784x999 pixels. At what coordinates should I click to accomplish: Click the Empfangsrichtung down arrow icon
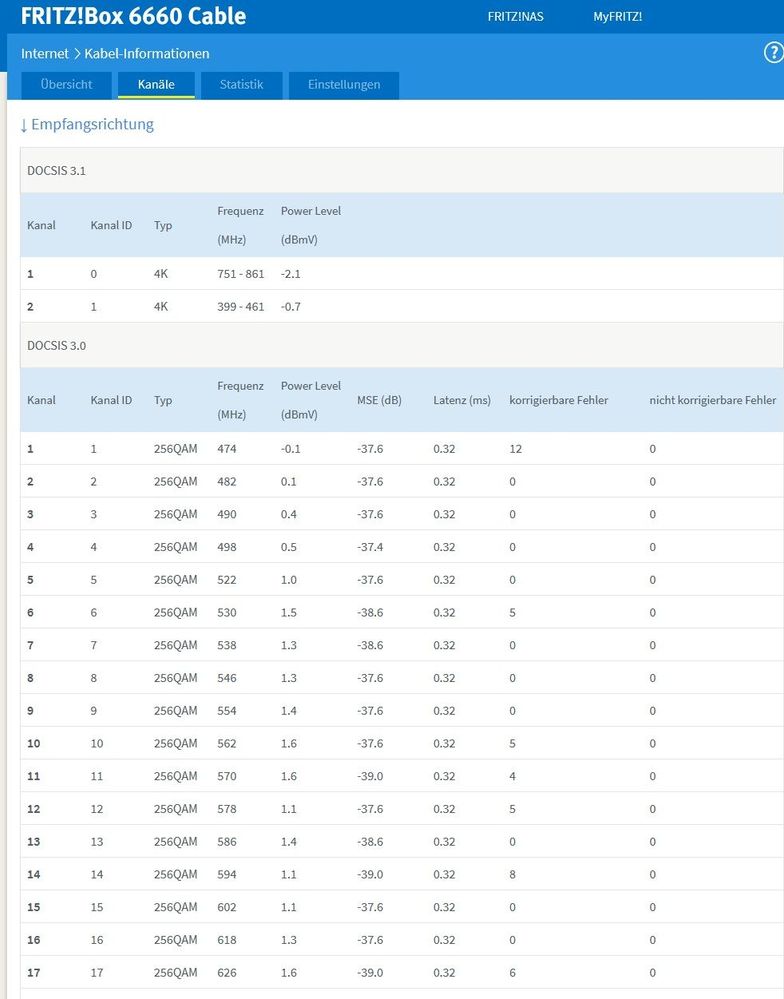tap(24, 126)
